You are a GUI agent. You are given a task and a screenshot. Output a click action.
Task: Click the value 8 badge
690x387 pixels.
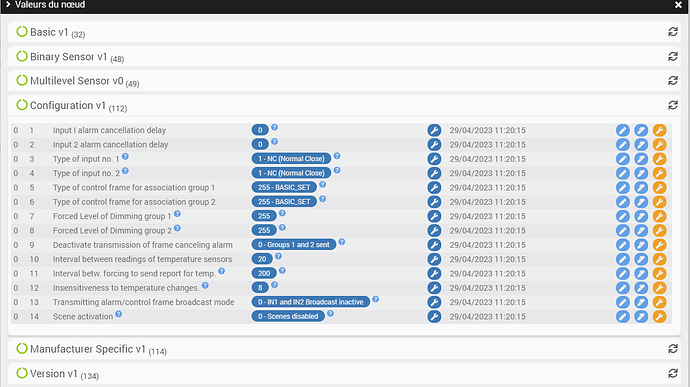(x=260, y=288)
